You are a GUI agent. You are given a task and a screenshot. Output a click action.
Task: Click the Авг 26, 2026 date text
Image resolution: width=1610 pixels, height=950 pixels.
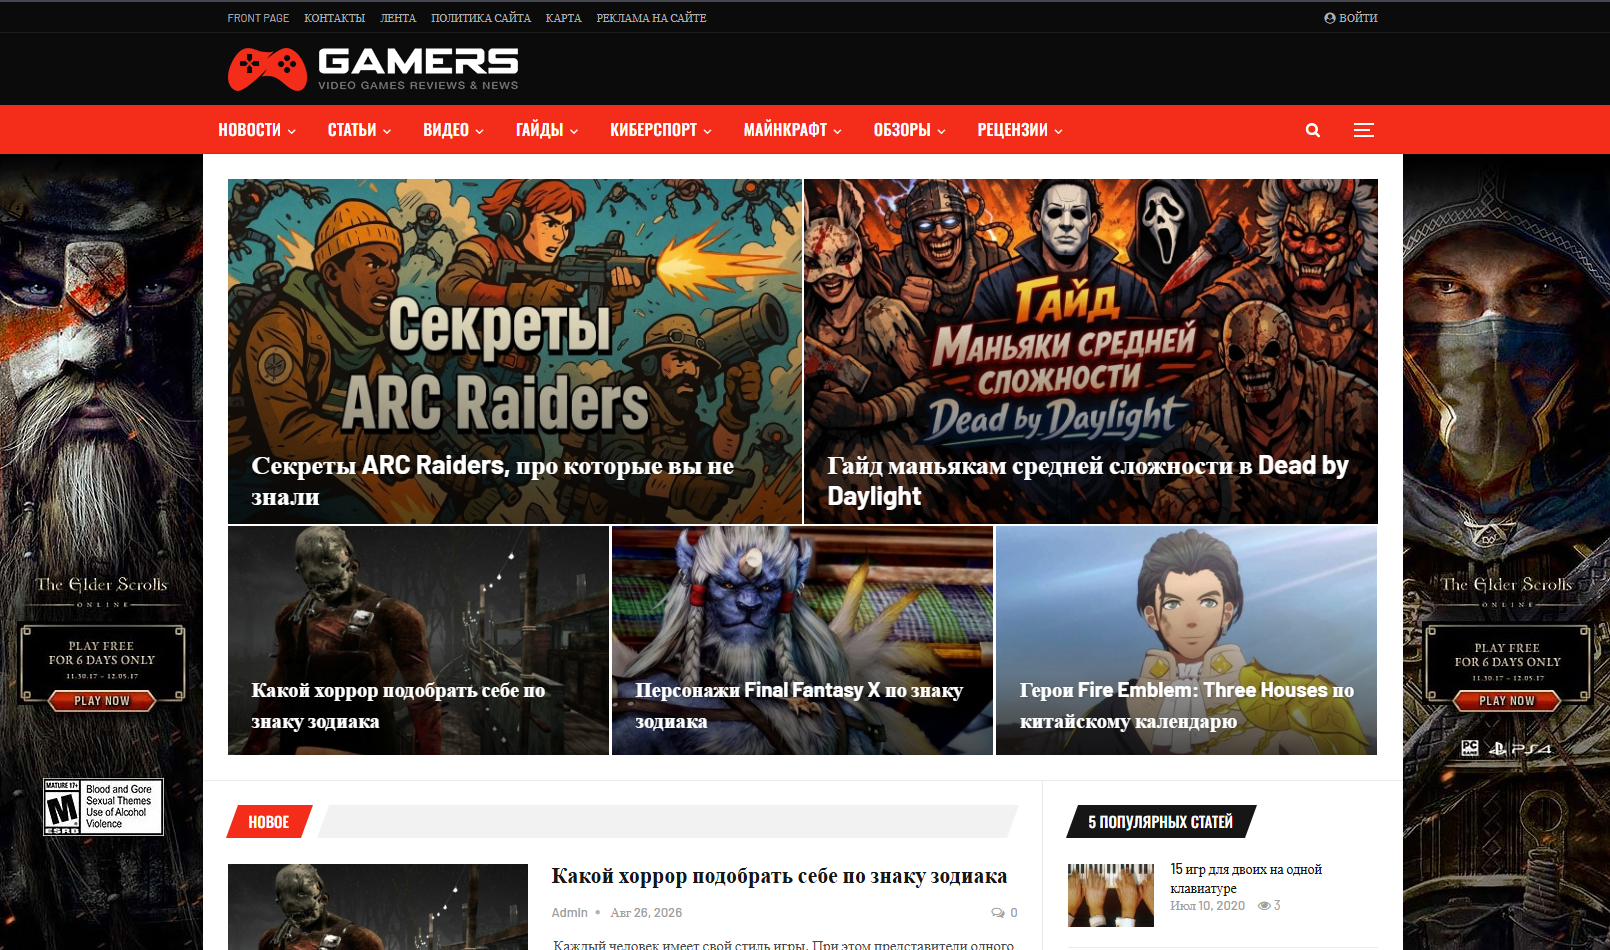646,913
